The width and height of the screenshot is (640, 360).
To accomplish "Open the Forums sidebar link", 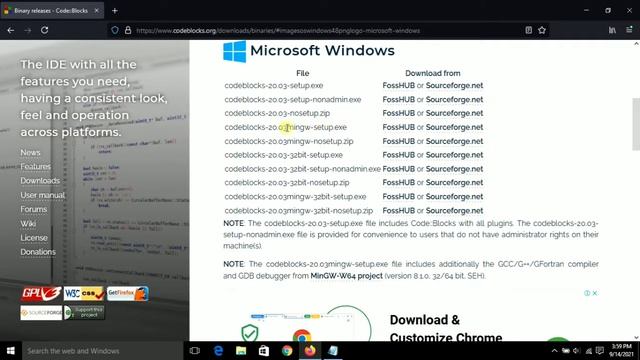I will pos(34,209).
